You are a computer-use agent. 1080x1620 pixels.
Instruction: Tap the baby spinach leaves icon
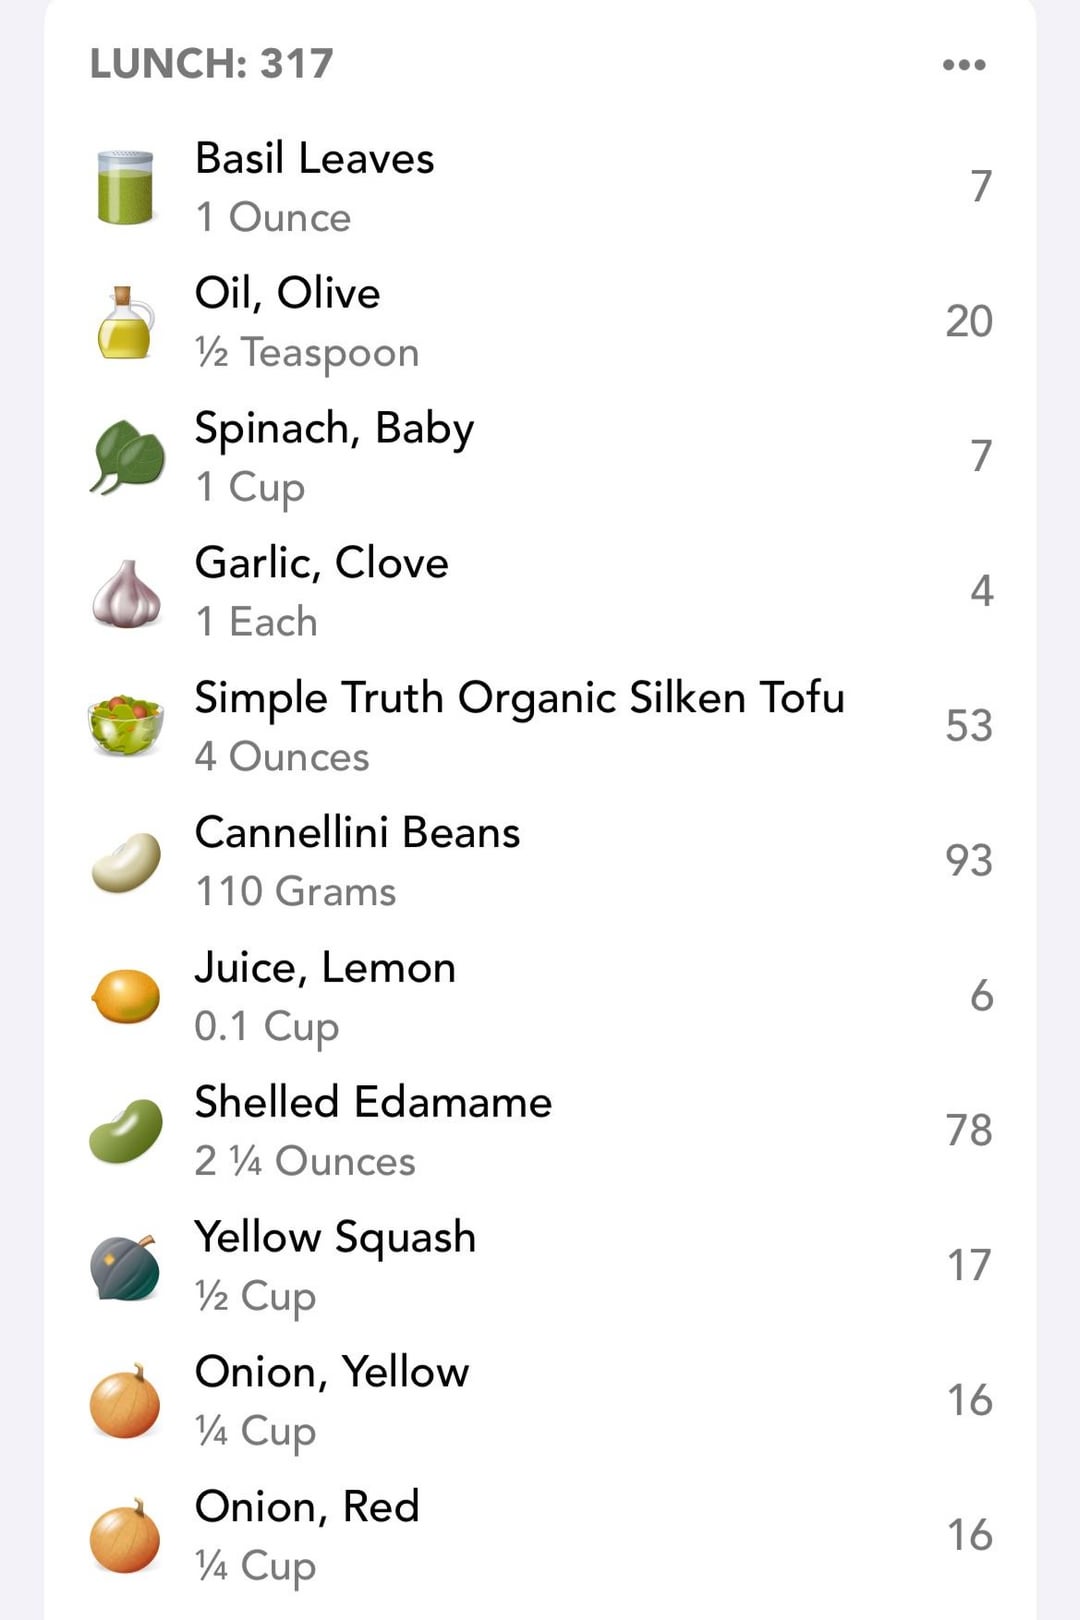coord(127,458)
